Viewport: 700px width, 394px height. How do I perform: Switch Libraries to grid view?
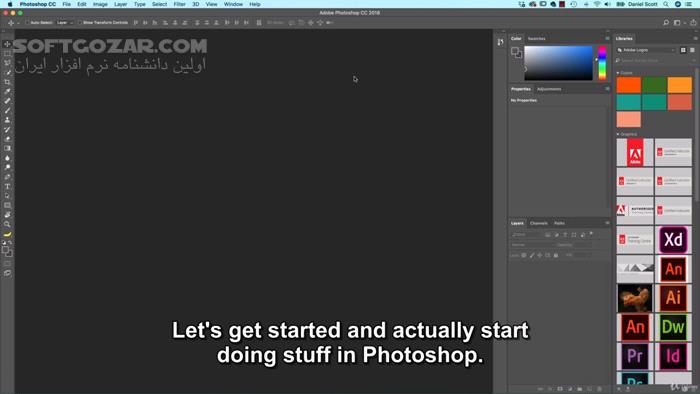(683, 50)
